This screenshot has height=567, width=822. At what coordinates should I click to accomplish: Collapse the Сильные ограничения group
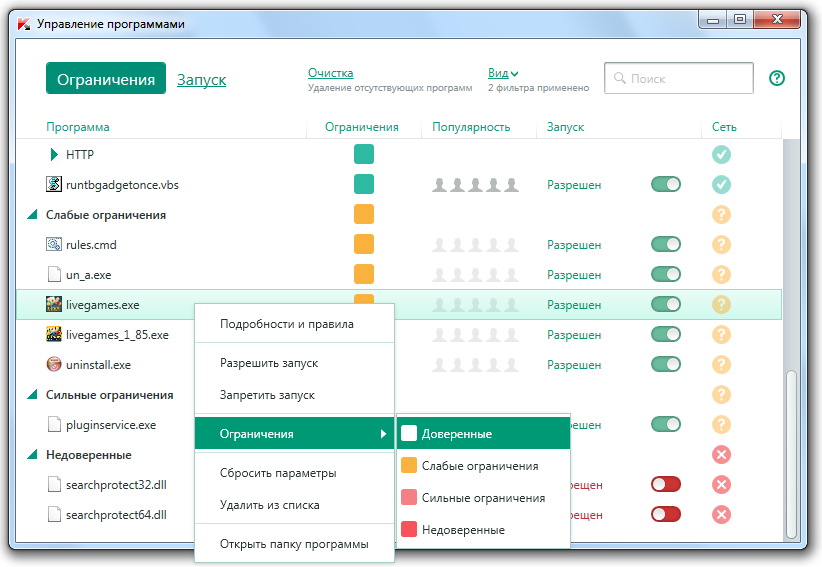click(33, 395)
